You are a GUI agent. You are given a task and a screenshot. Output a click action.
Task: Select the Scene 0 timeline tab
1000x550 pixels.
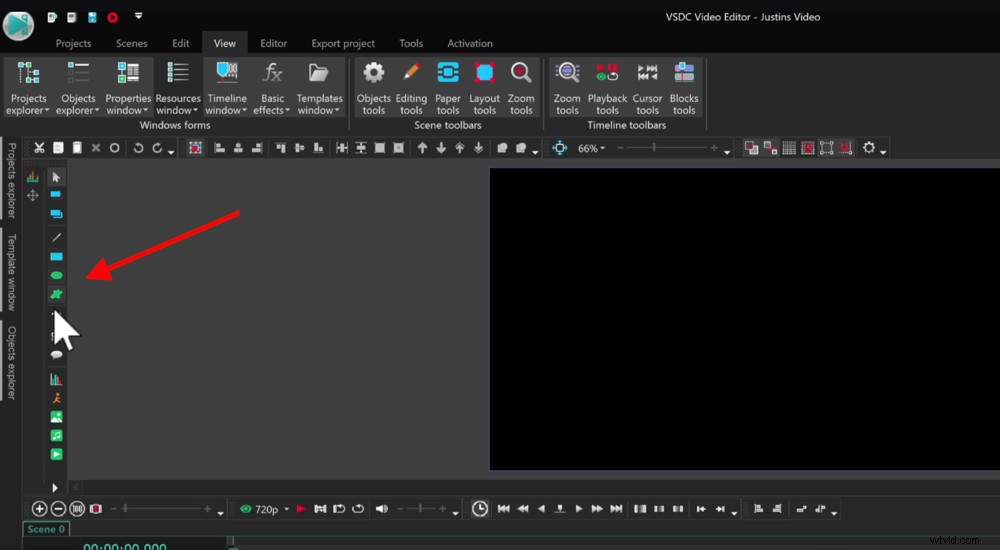46,529
